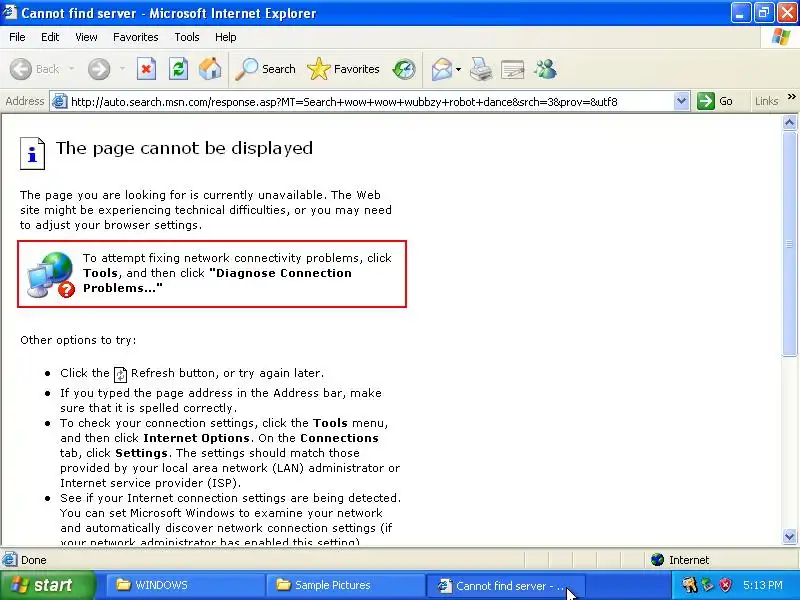Screen dimensions: 800x600
Task: Click the 'Done' status bar text
Action: point(34,560)
